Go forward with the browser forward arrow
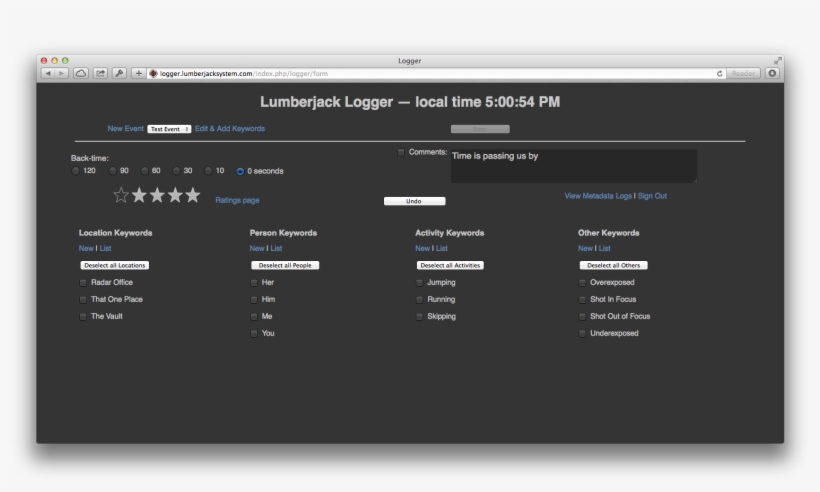 [x=62, y=73]
